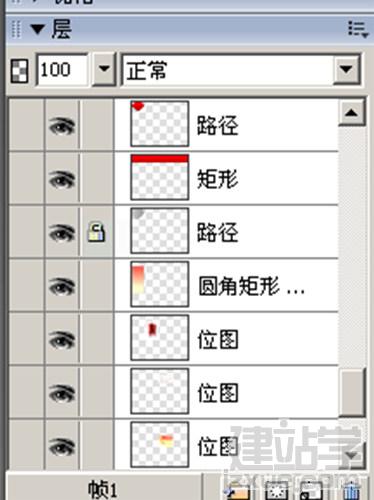This screenshot has height=500, width=374.
Task: Click the red 矩形 layer thumbnail
Action: tap(160, 177)
